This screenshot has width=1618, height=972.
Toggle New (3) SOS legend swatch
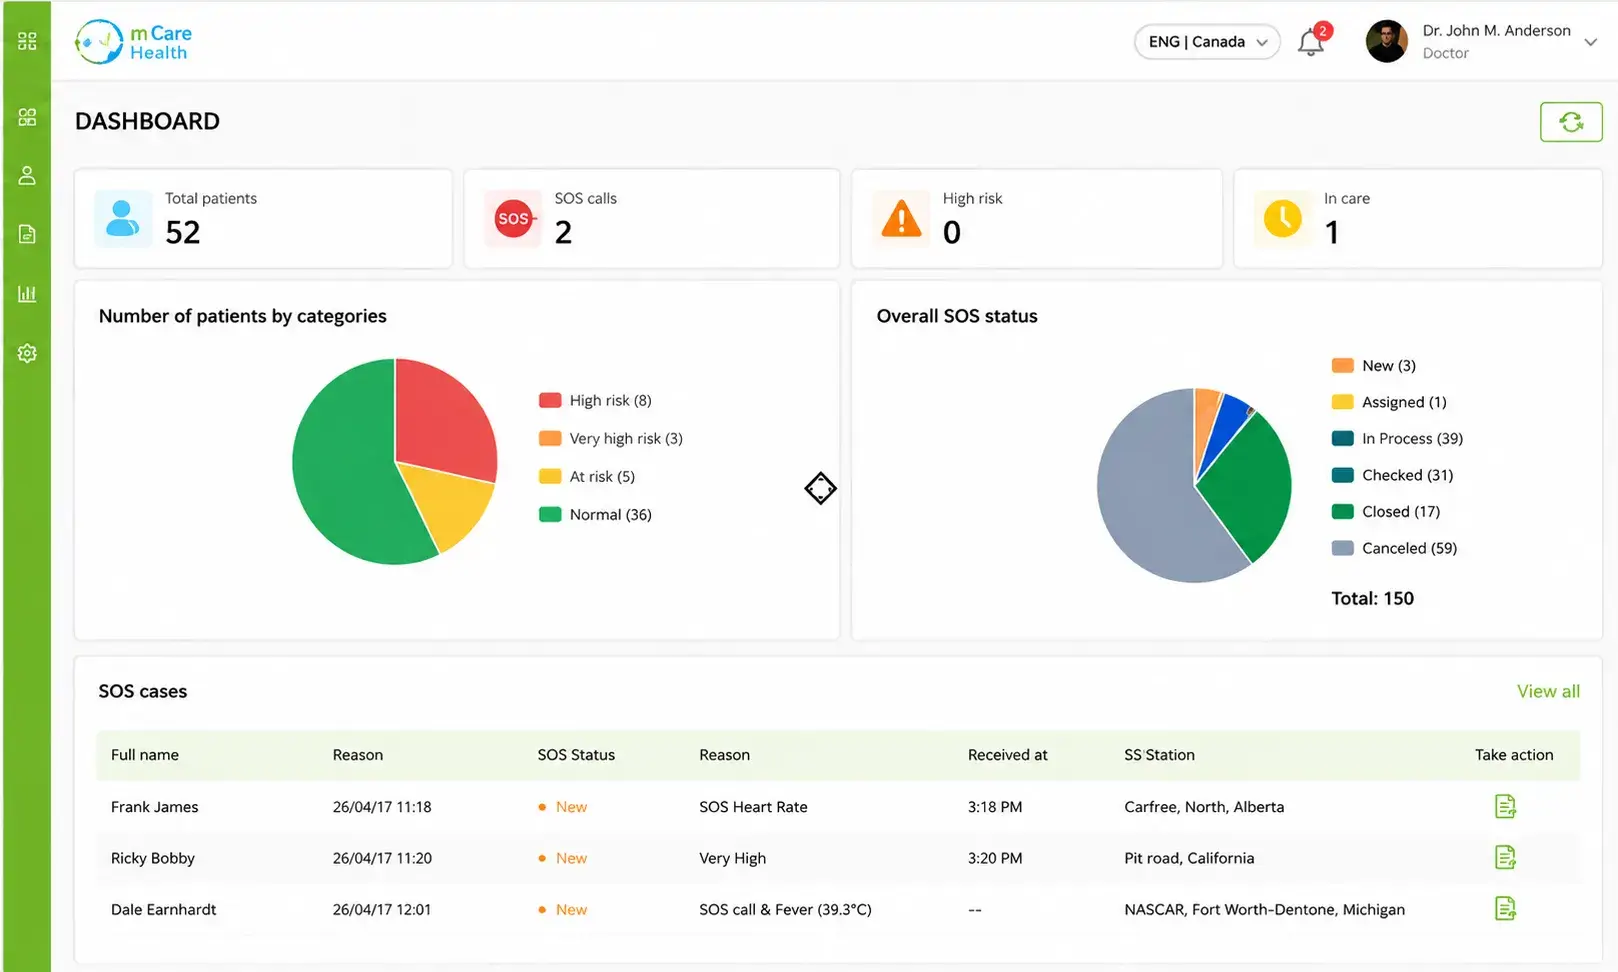pyautogui.click(x=1343, y=365)
